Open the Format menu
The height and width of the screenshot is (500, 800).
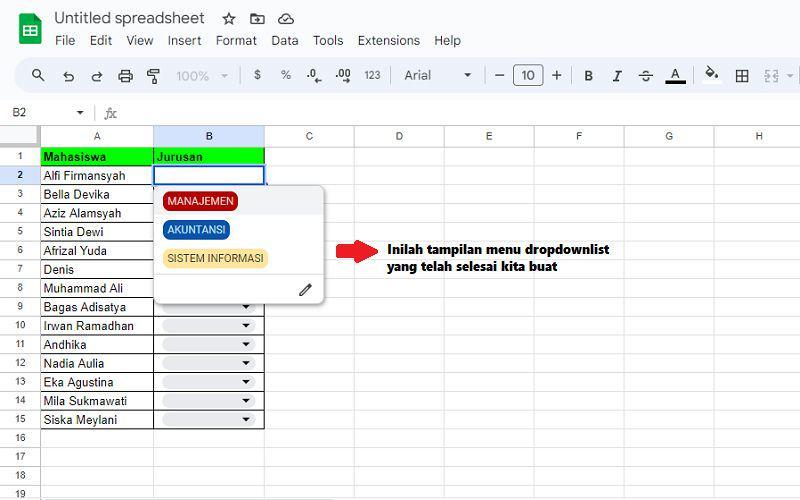pos(236,41)
